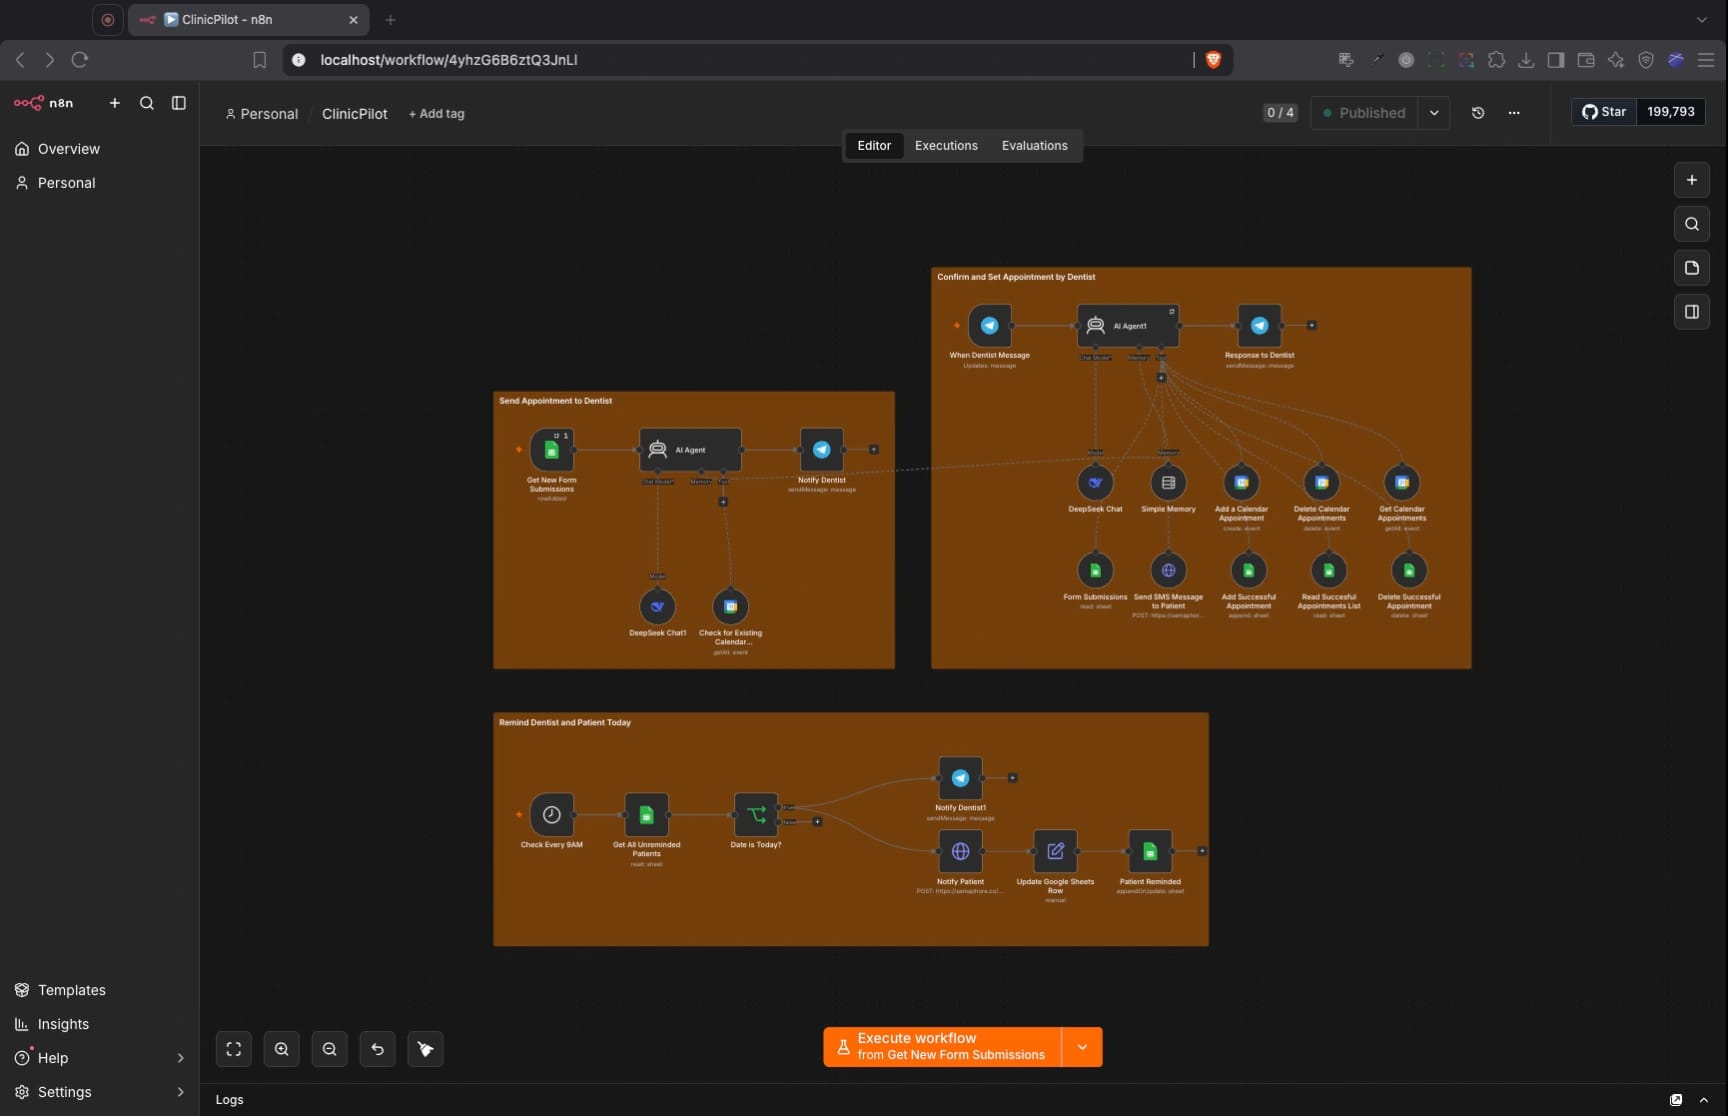Open the Get New Form Submissions node

pos(551,450)
